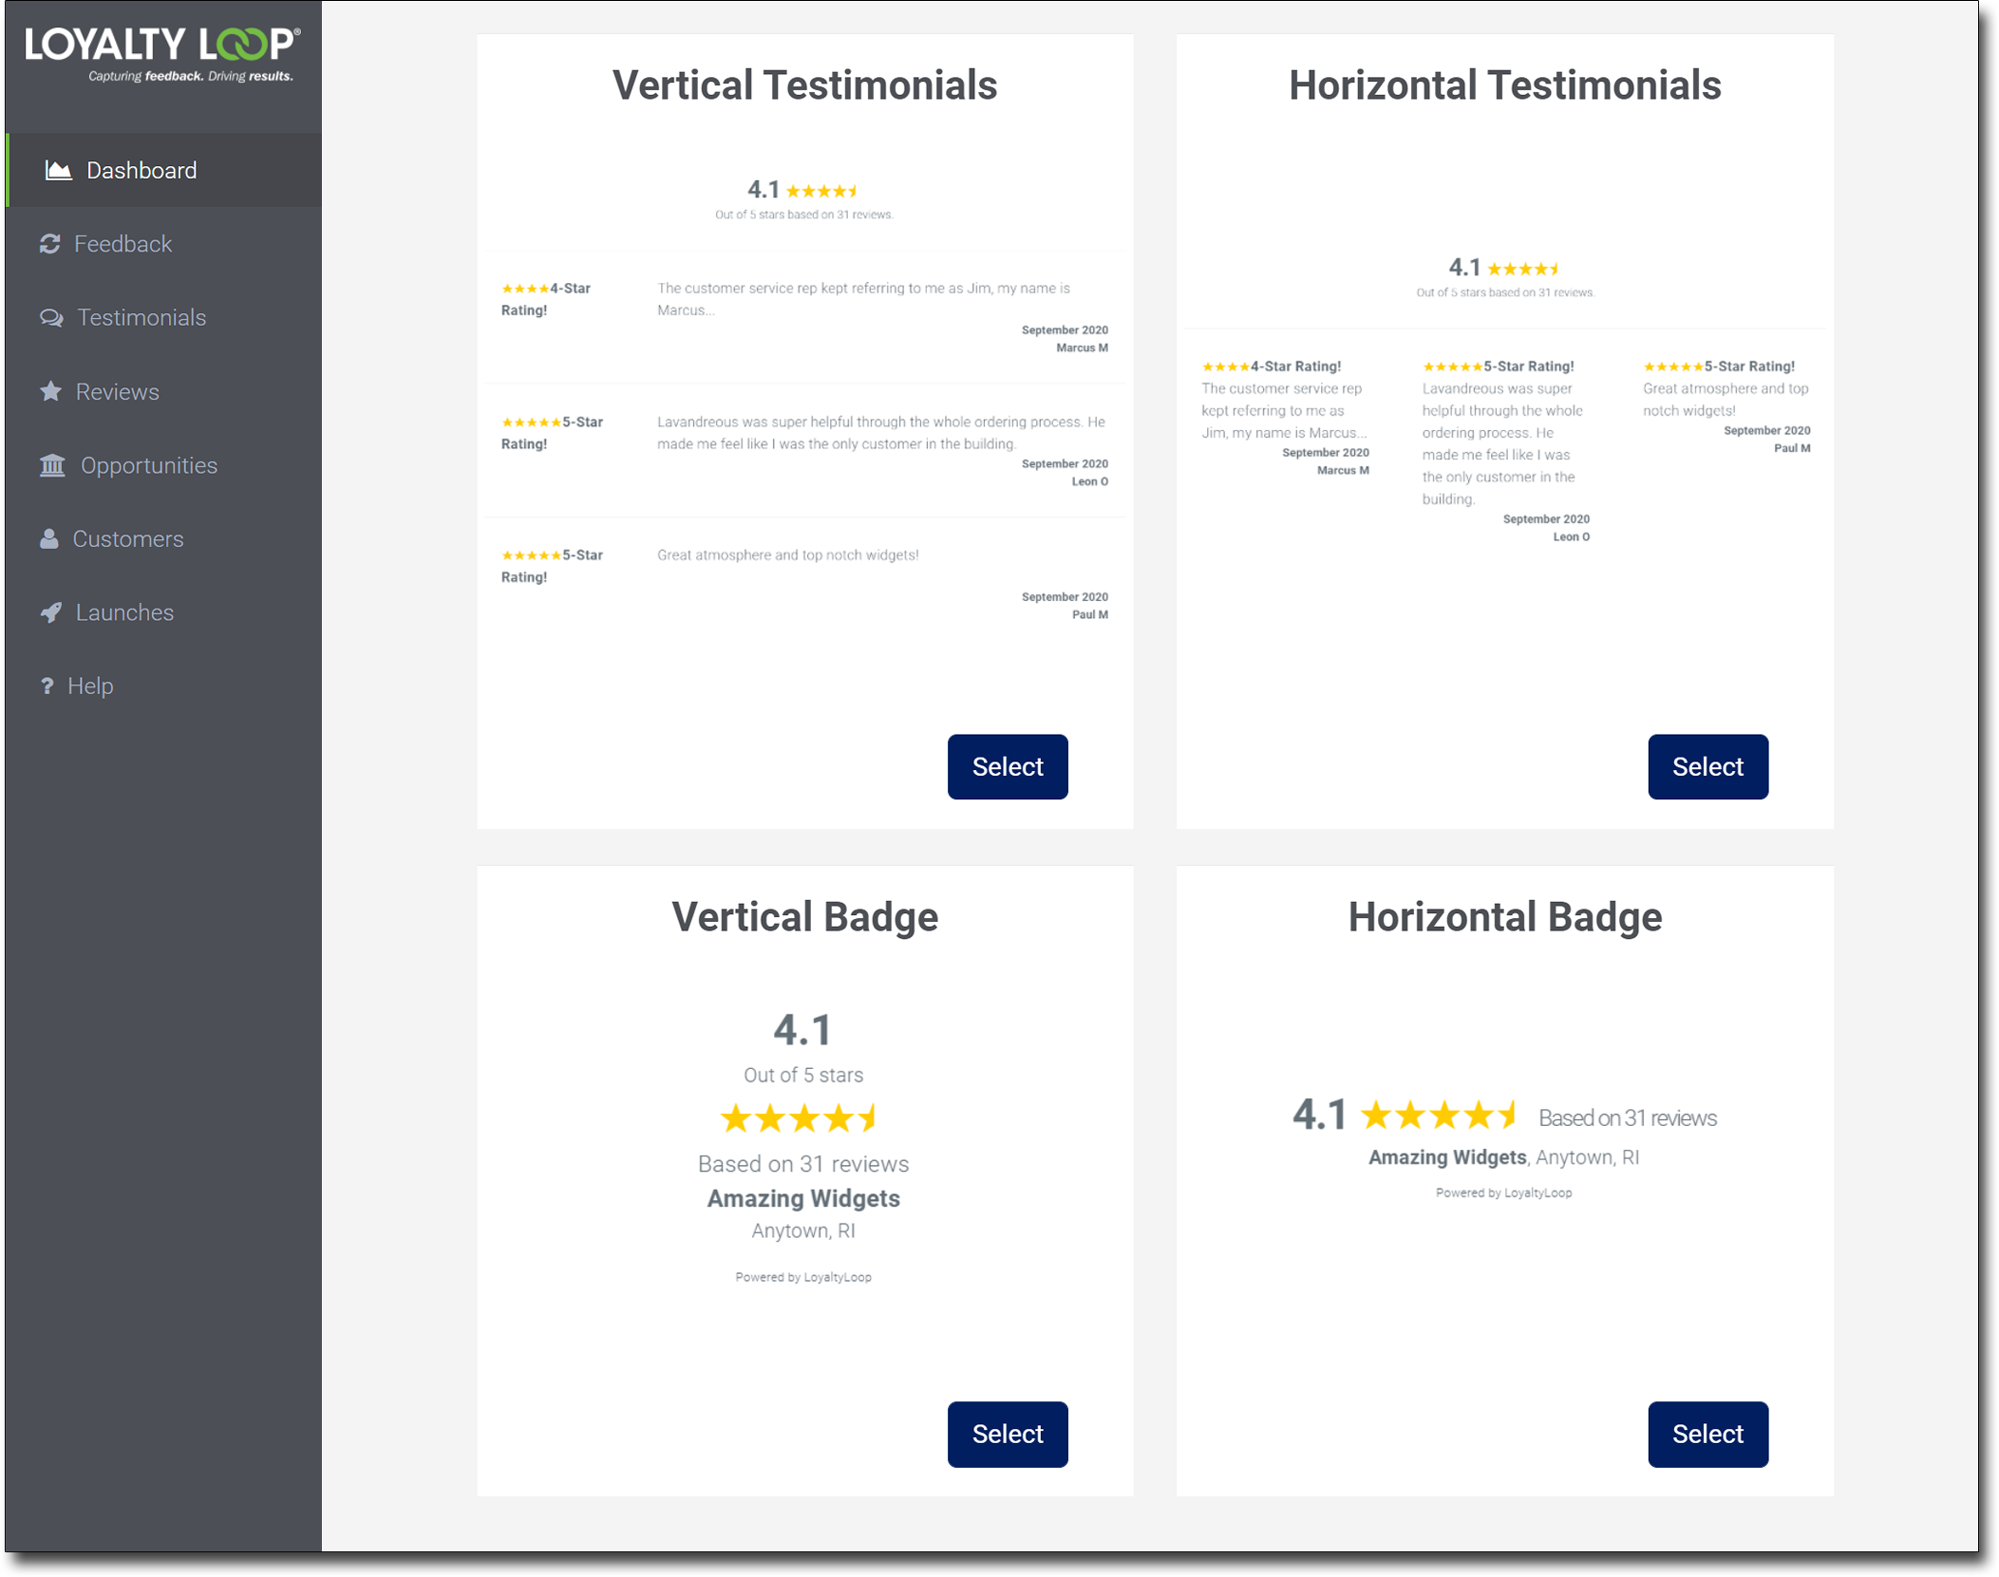Click the Vertical Testimonials heading
Viewport: 1999px width, 1577px height.
click(804, 85)
